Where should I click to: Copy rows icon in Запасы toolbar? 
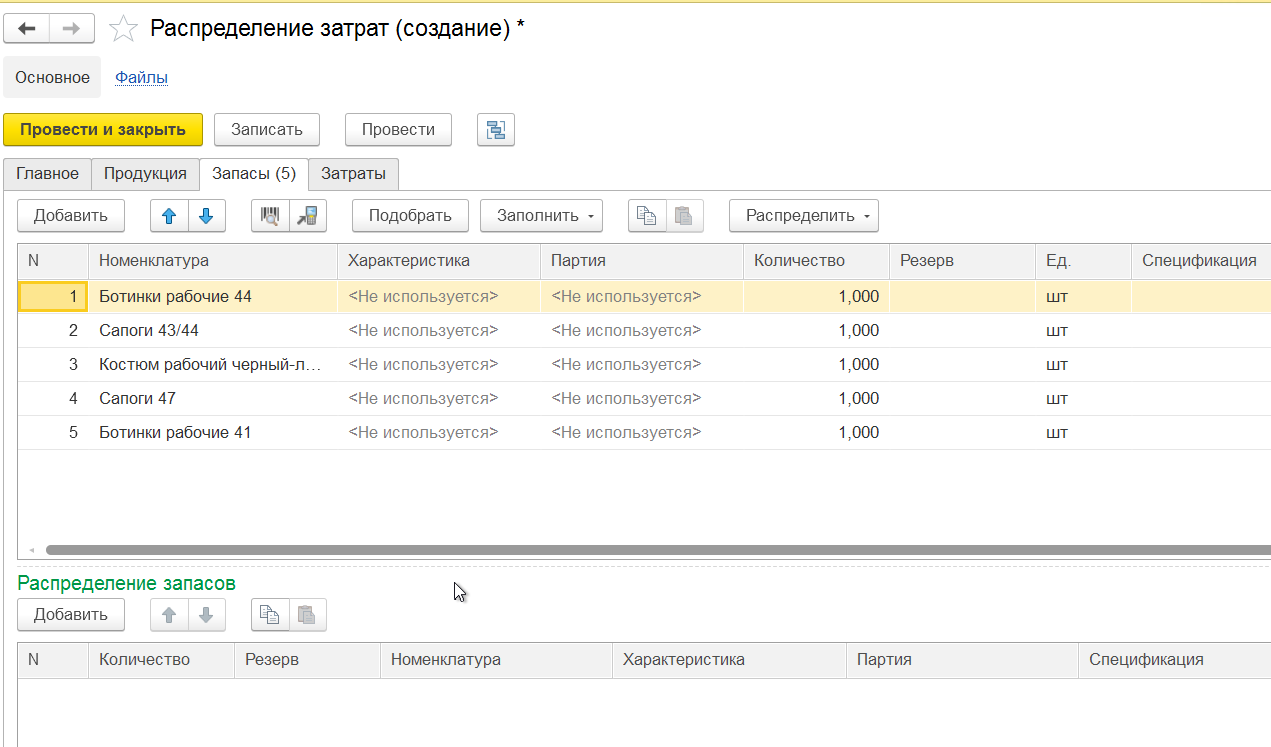click(647, 215)
